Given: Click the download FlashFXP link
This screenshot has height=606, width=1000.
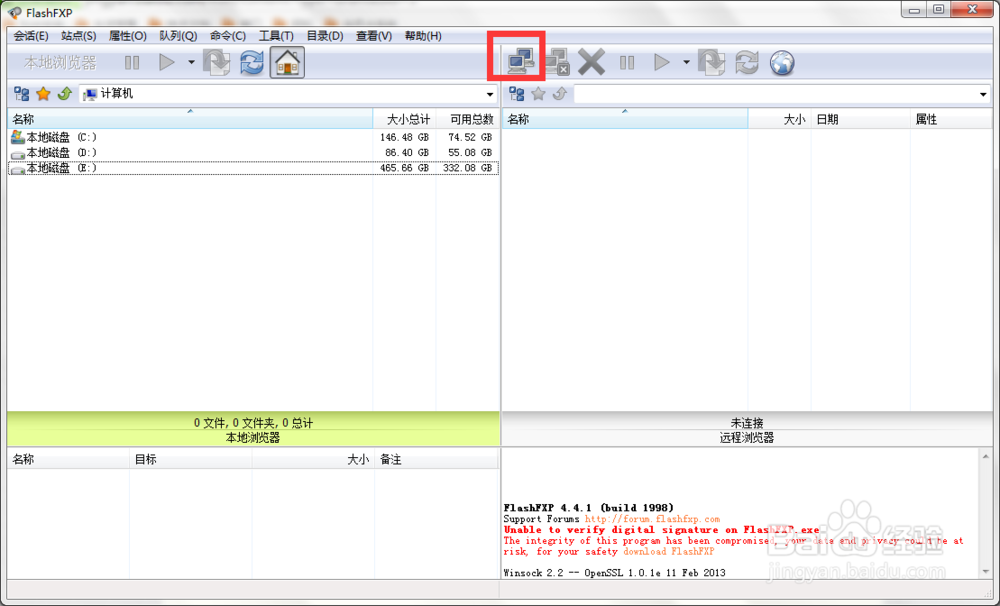Looking at the screenshot, I should click(668, 552).
